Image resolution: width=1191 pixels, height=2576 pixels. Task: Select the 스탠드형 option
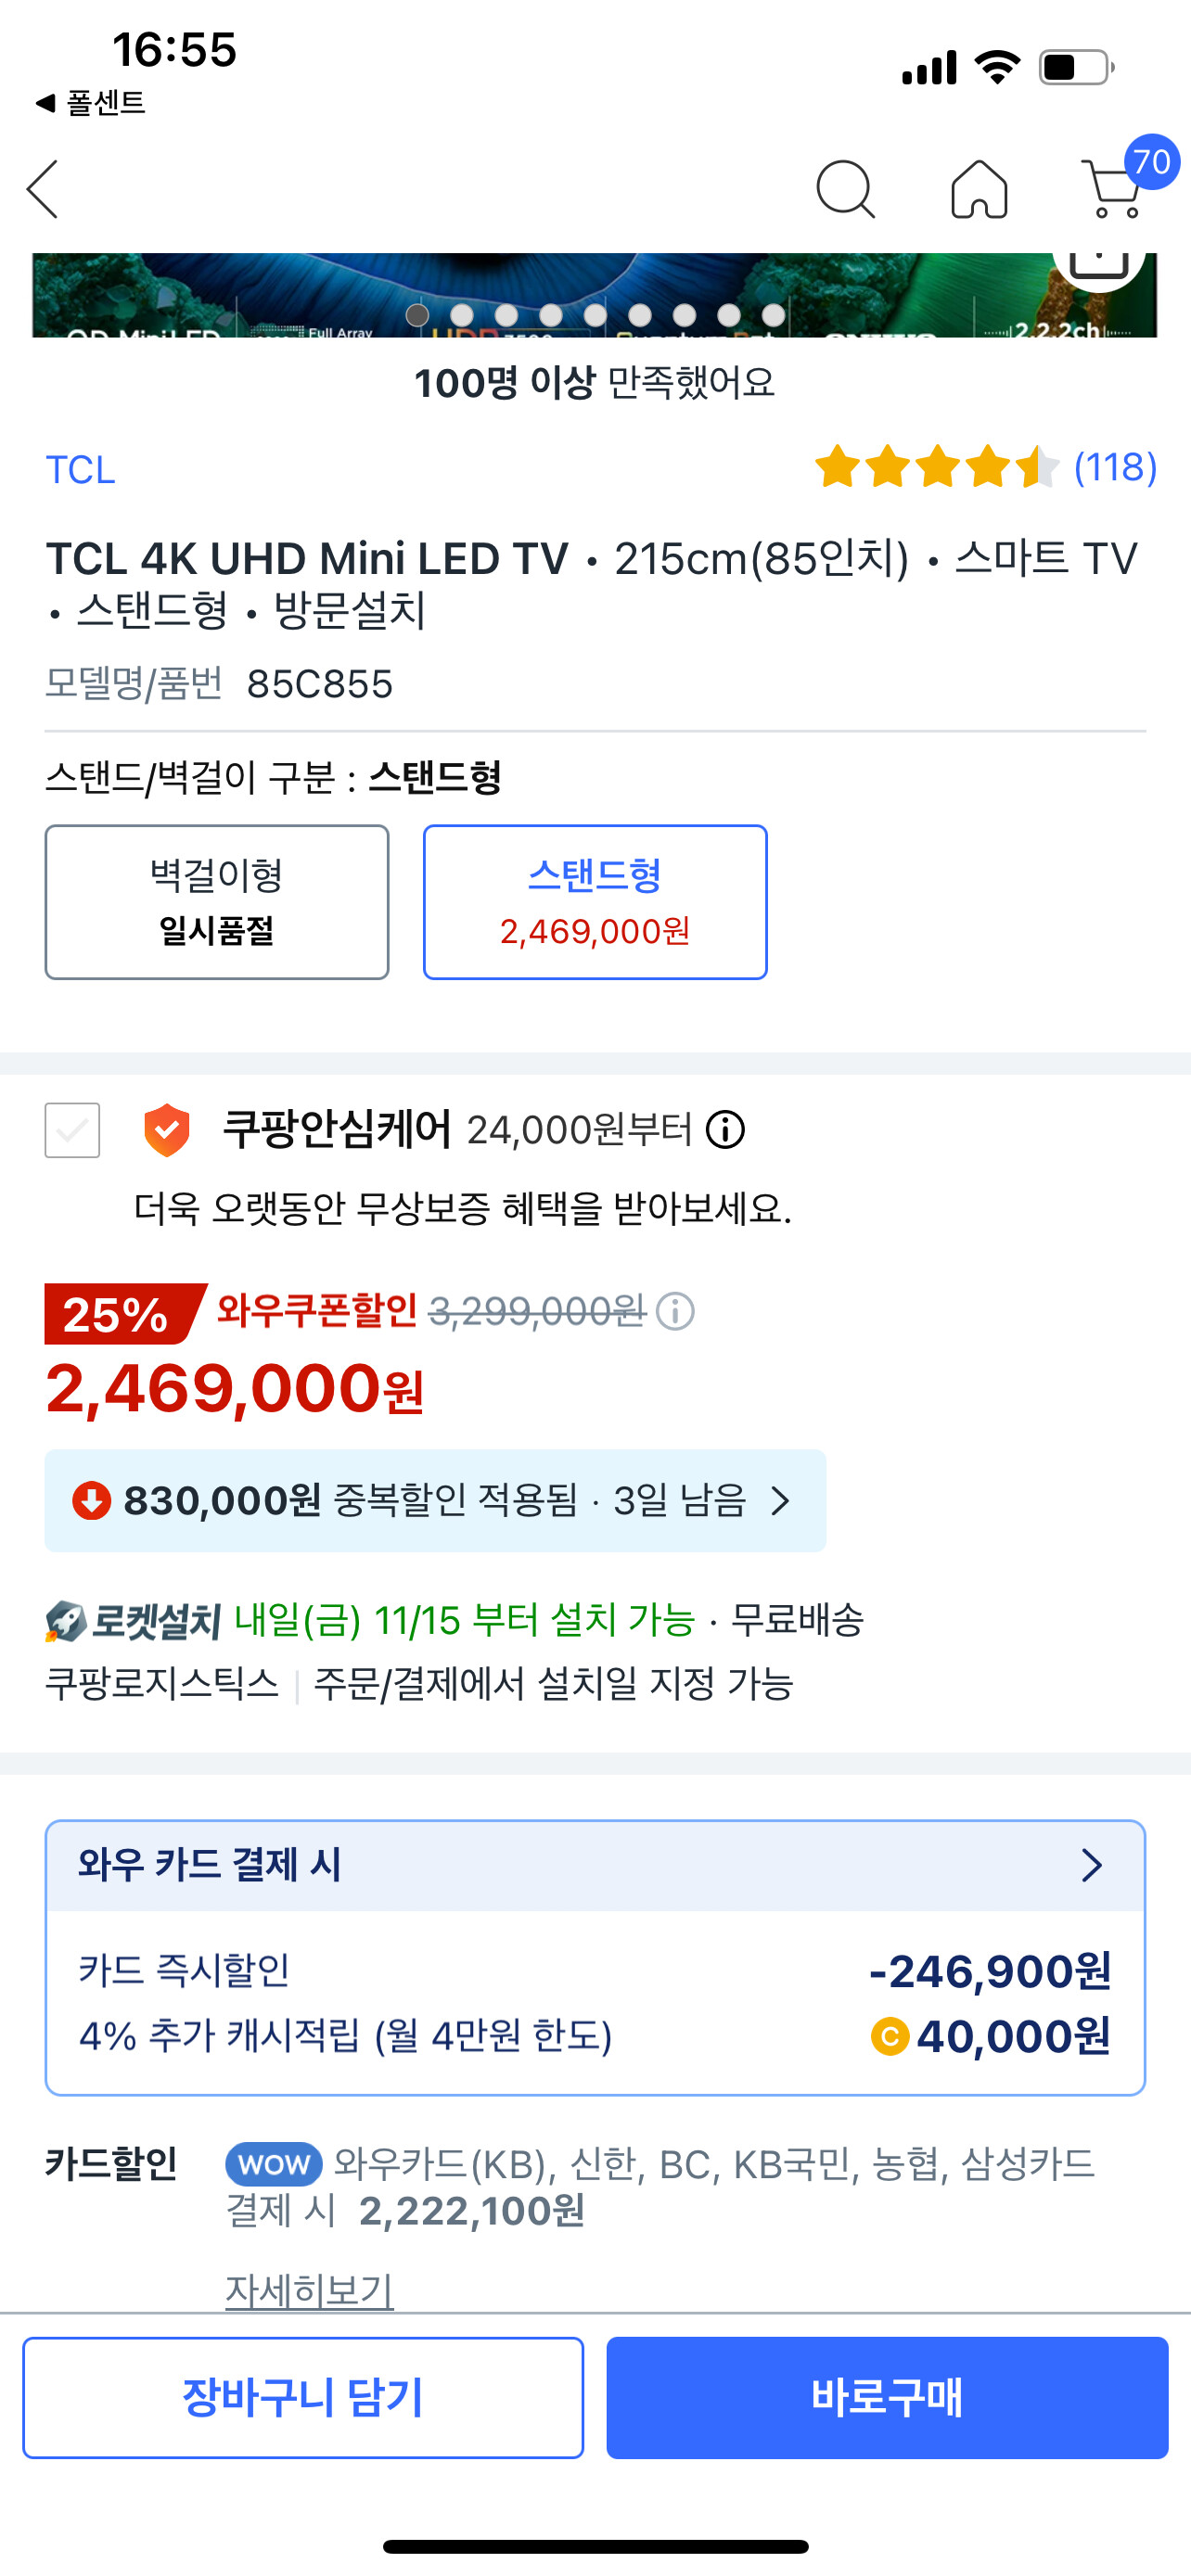[595, 902]
